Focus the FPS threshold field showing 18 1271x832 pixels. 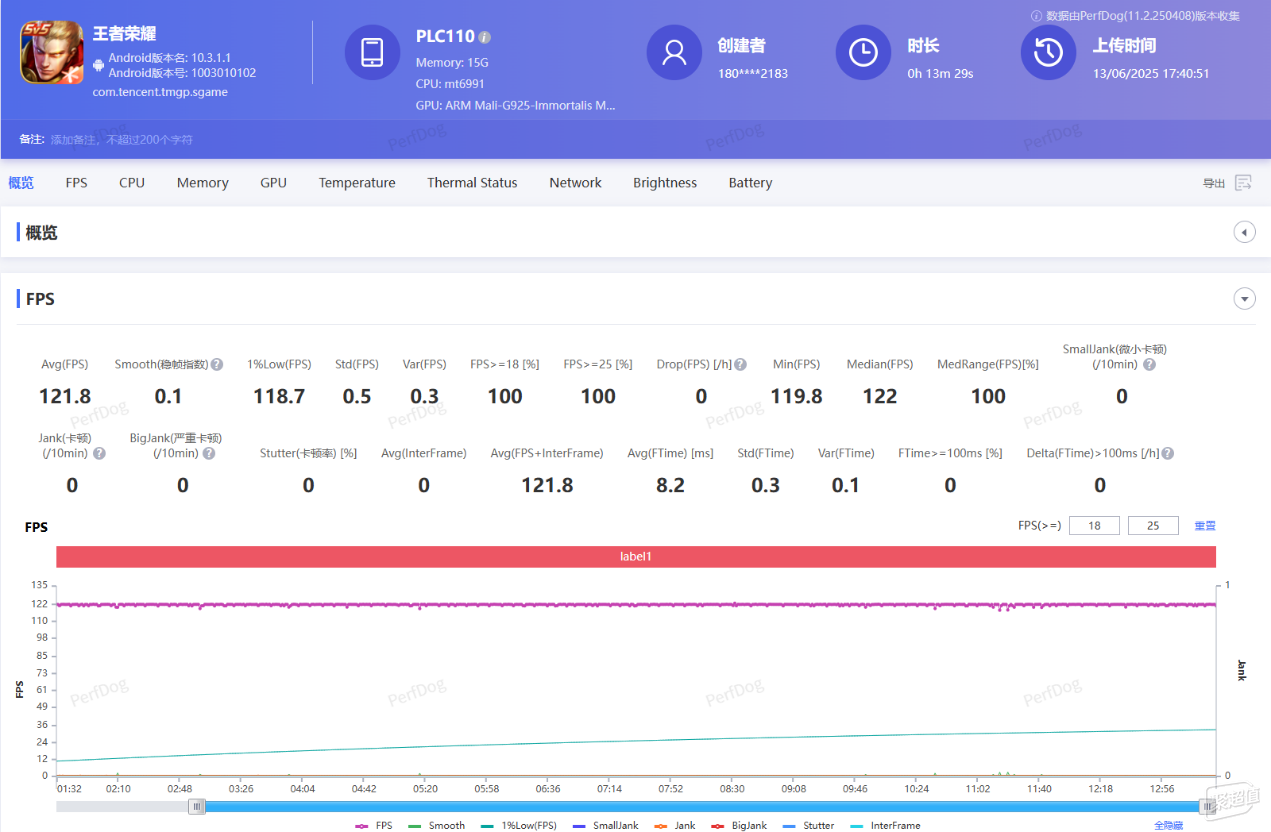click(1094, 525)
